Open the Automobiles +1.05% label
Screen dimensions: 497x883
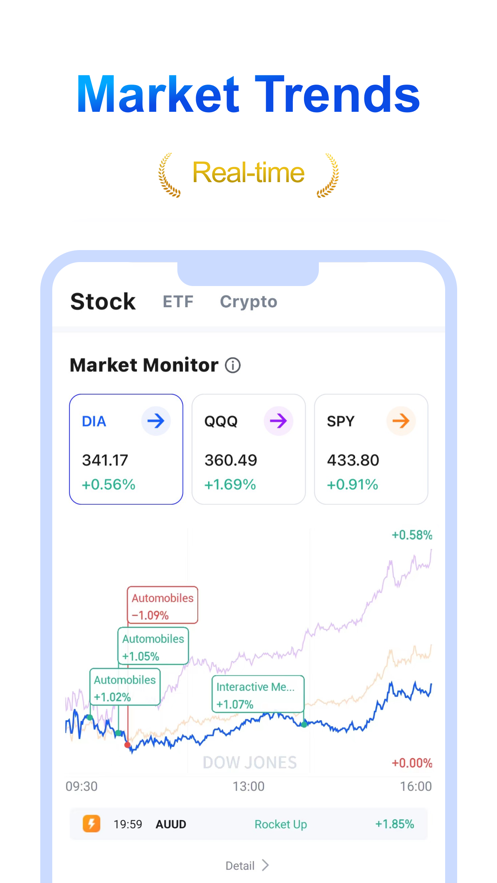pyautogui.click(x=153, y=646)
